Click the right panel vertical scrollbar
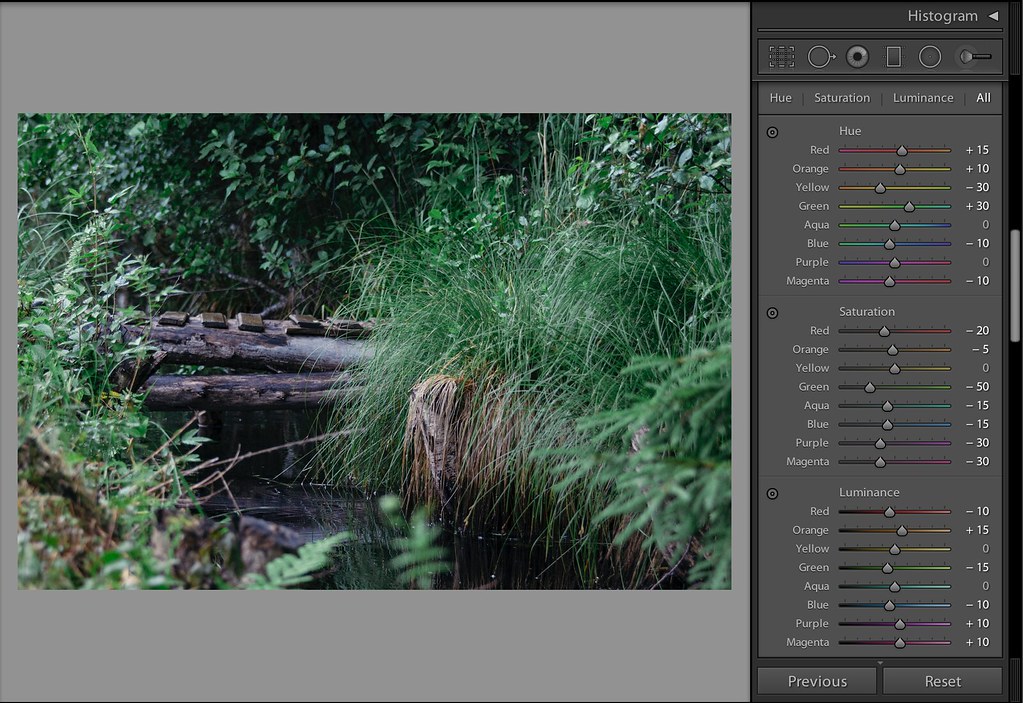The height and width of the screenshot is (703, 1023). pos(1016,285)
